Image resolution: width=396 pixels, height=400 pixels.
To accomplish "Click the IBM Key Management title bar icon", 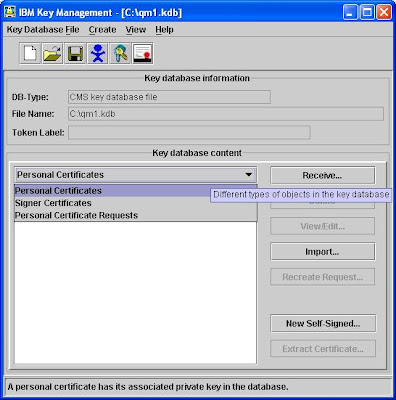I will [x=10, y=12].
